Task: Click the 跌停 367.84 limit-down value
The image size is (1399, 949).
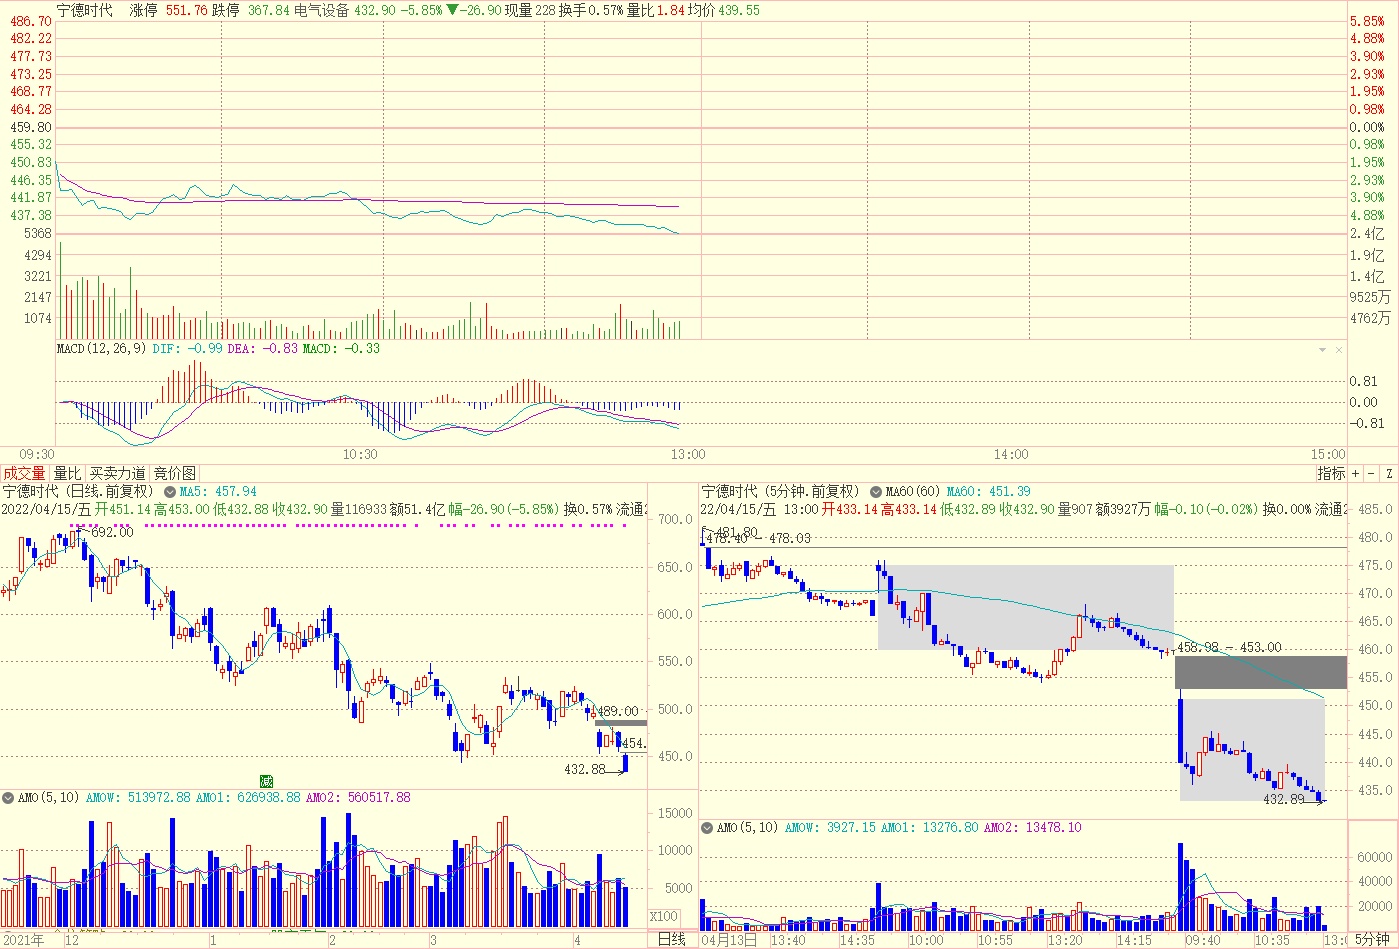Action: coord(250,10)
